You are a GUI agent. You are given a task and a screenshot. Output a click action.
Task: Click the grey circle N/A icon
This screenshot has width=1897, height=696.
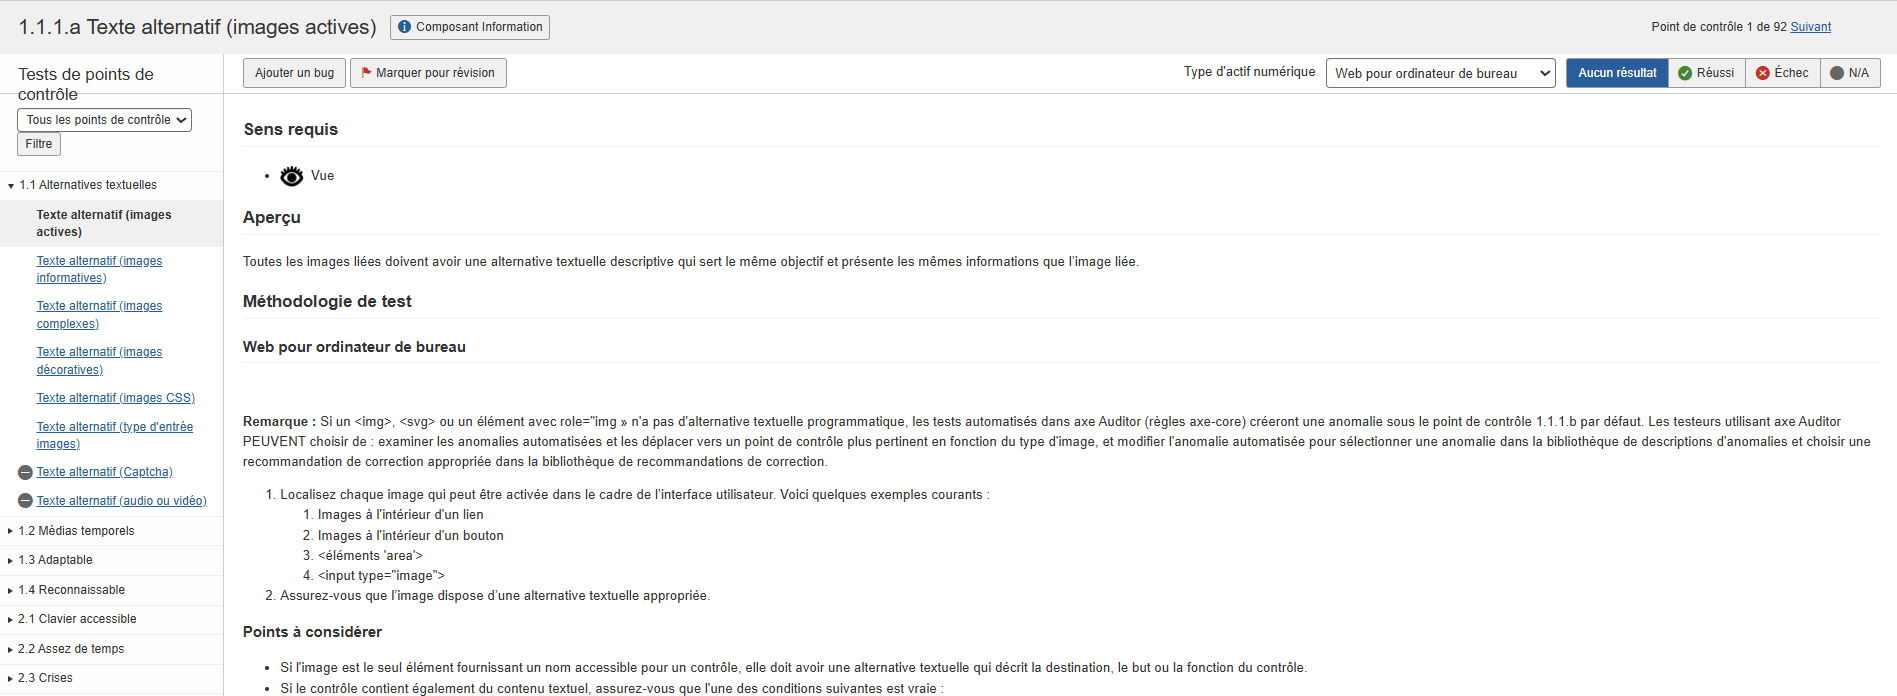point(1837,73)
